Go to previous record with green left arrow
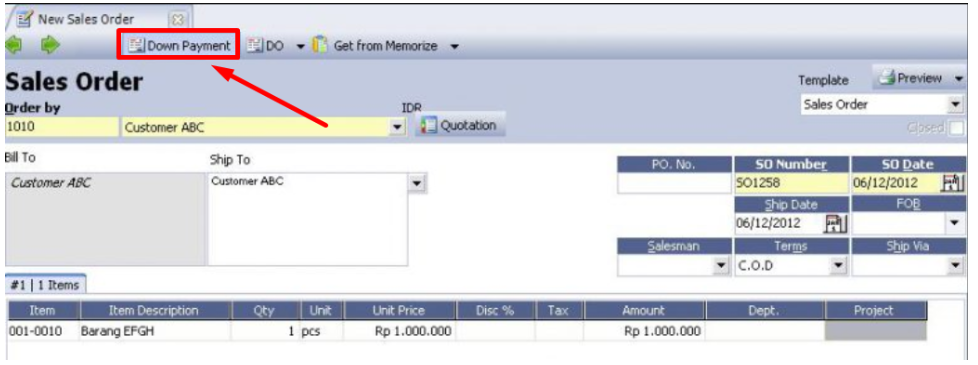 pos(14,46)
